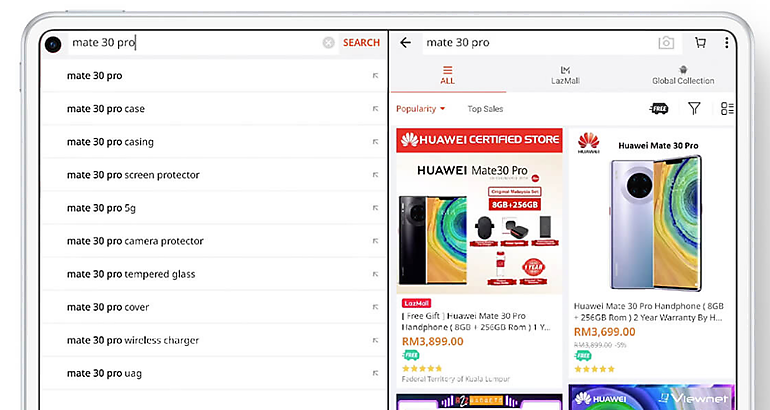Clear the search text with the X icon
770x410 pixels.
tap(329, 43)
